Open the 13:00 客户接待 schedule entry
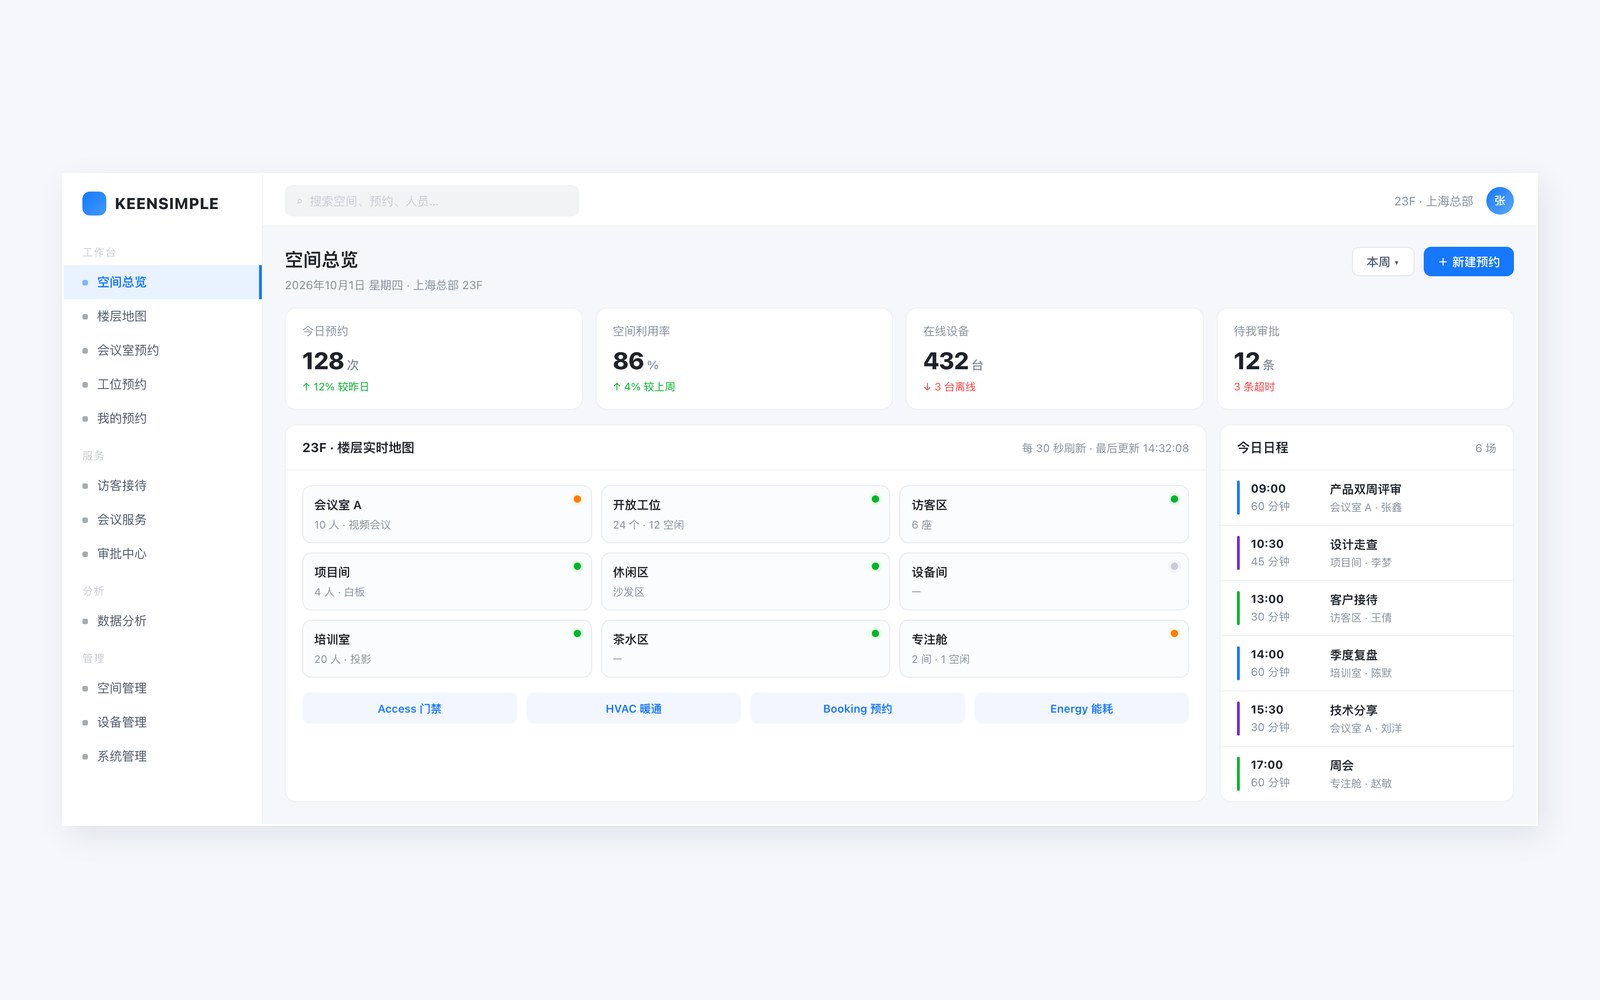The height and width of the screenshot is (1000, 1600). 1366,608
